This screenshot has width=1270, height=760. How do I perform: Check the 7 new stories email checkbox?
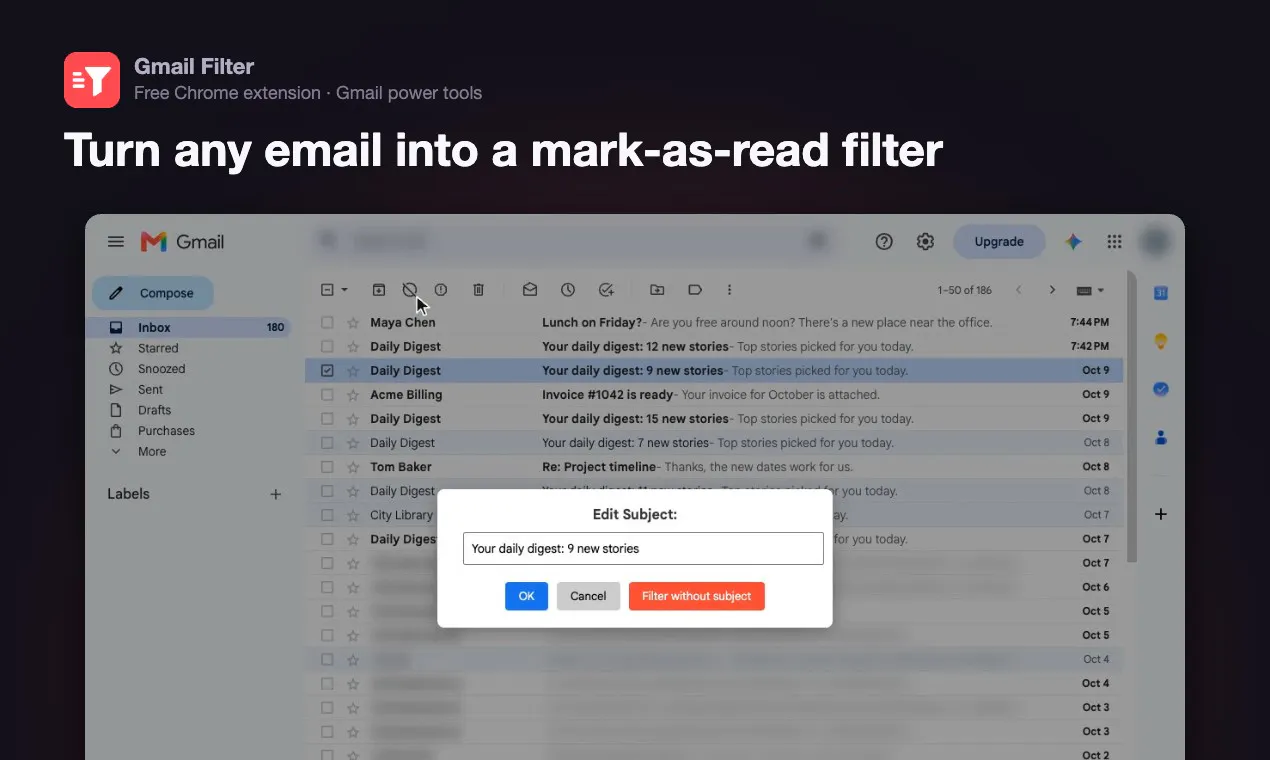(327, 443)
